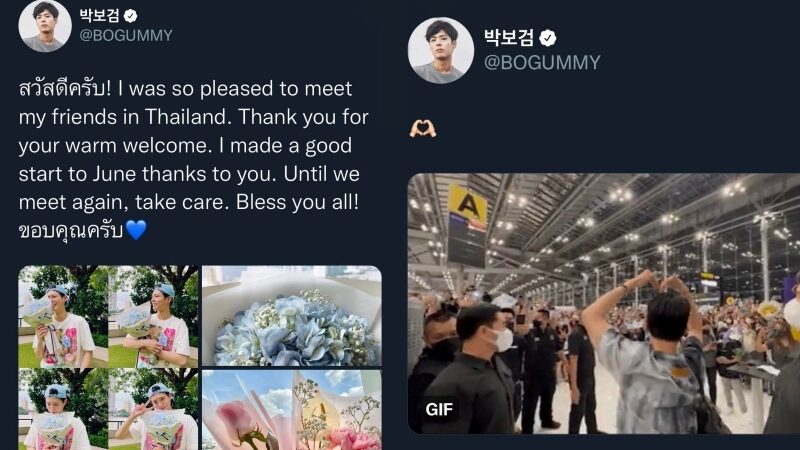800x450 pixels.
Task: Open the blue hydrangea bouquet photo
Action: pyautogui.click(x=292, y=316)
